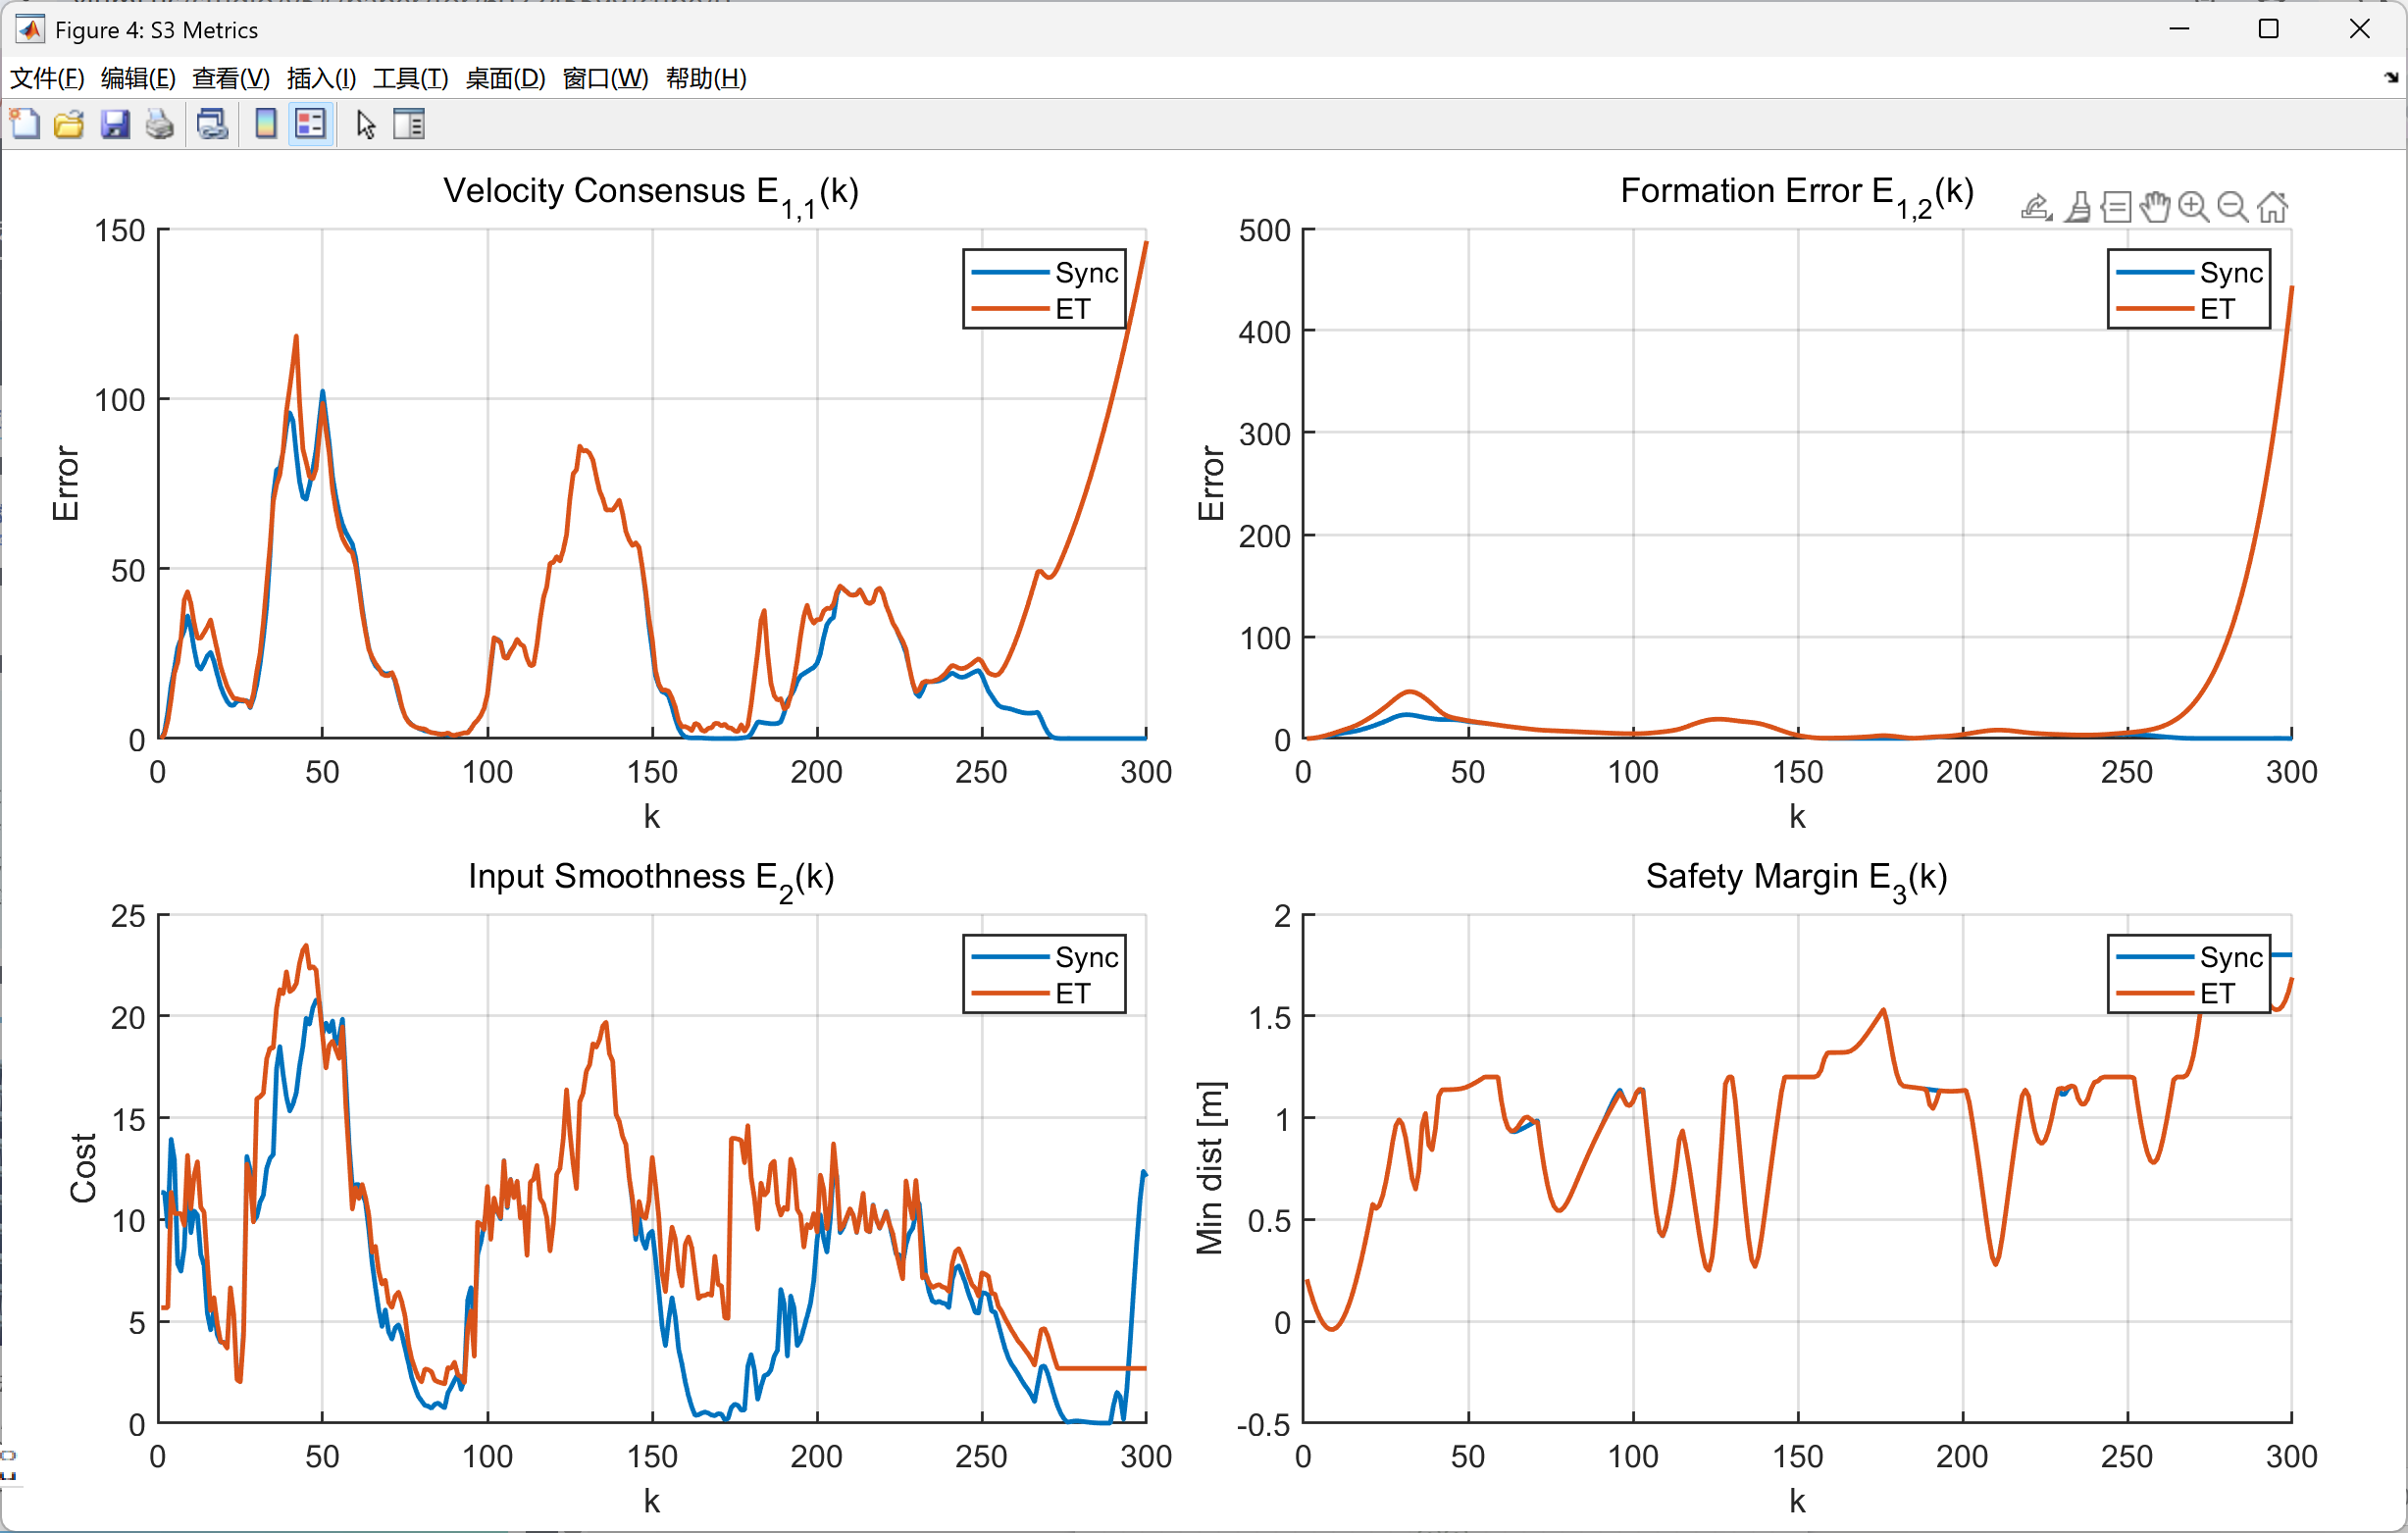Save the figure with floppy icon

tap(115, 124)
